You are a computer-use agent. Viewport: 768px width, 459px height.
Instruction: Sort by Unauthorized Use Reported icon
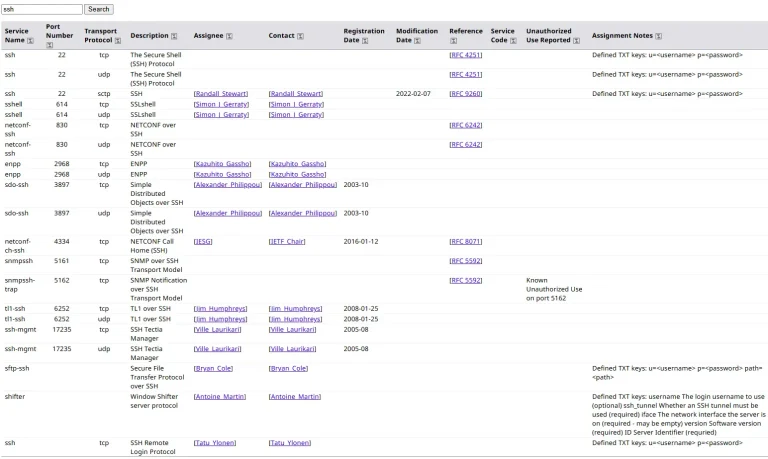[x=576, y=41]
